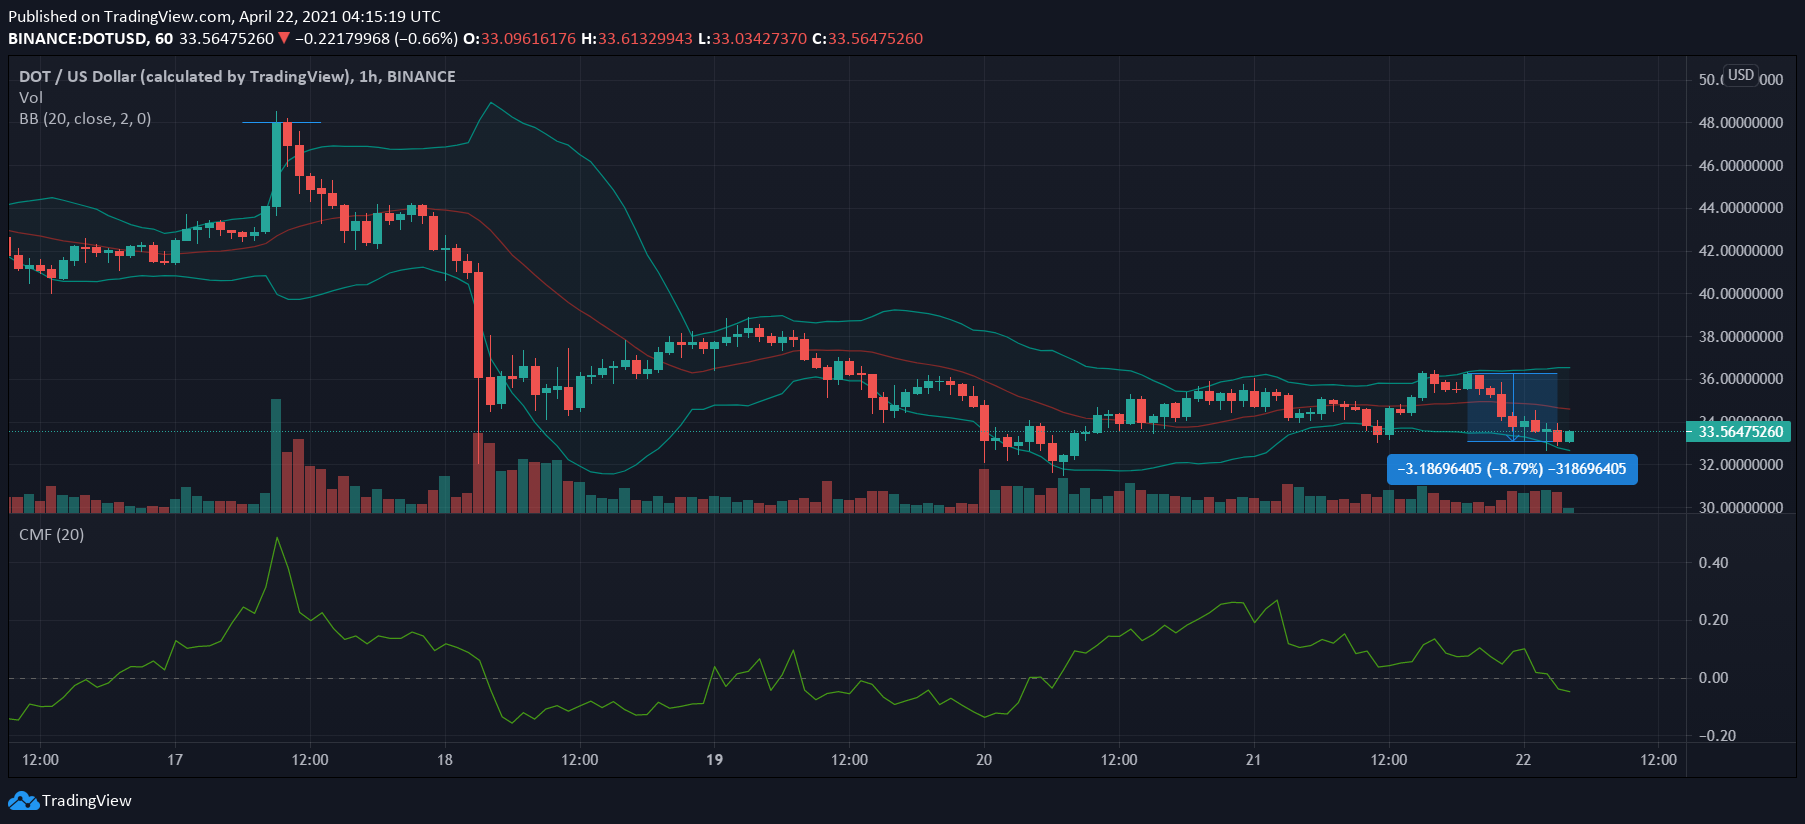Click the 0.40 CMF axis label
This screenshot has height=824, width=1805.
pos(1713,563)
